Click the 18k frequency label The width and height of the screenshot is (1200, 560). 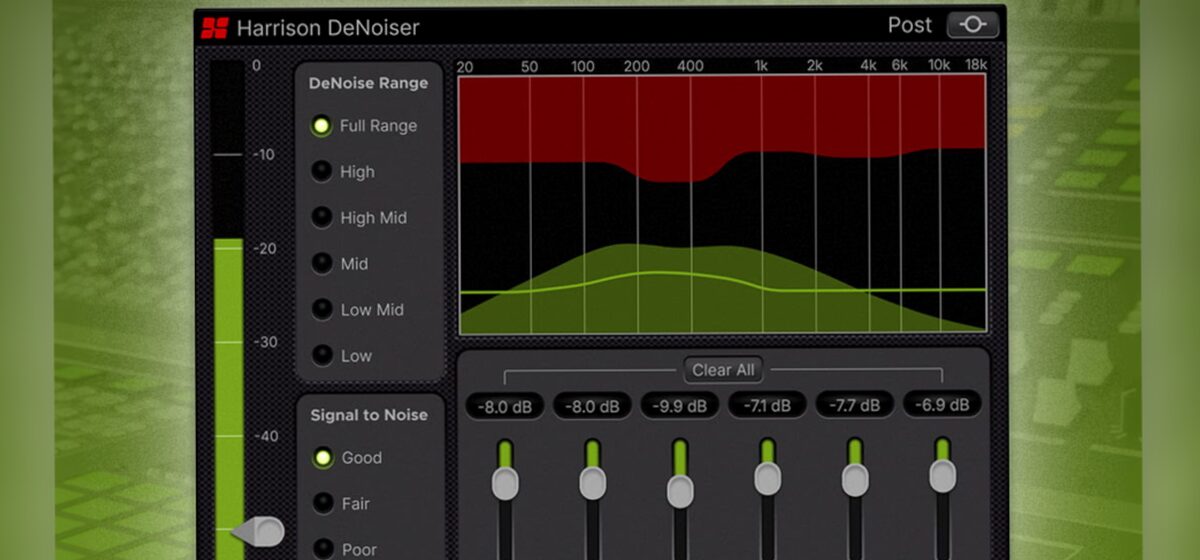(x=976, y=66)
